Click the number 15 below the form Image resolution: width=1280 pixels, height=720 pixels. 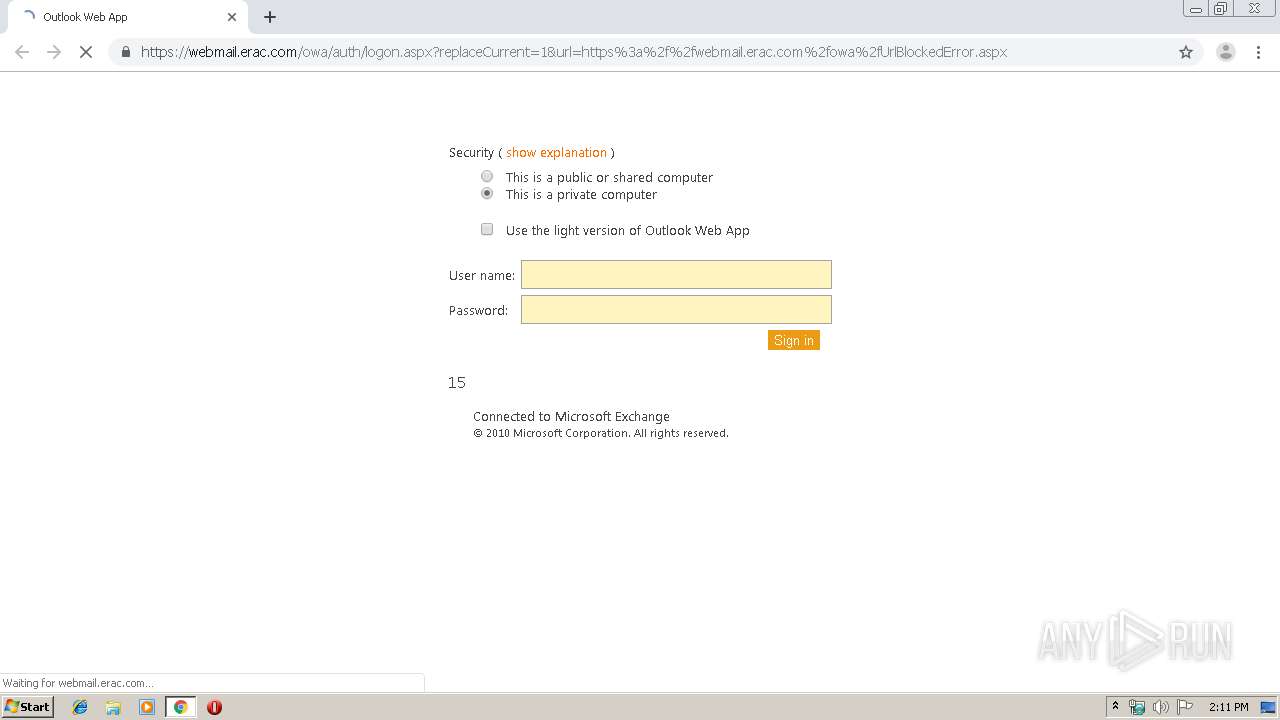point(457,382)
